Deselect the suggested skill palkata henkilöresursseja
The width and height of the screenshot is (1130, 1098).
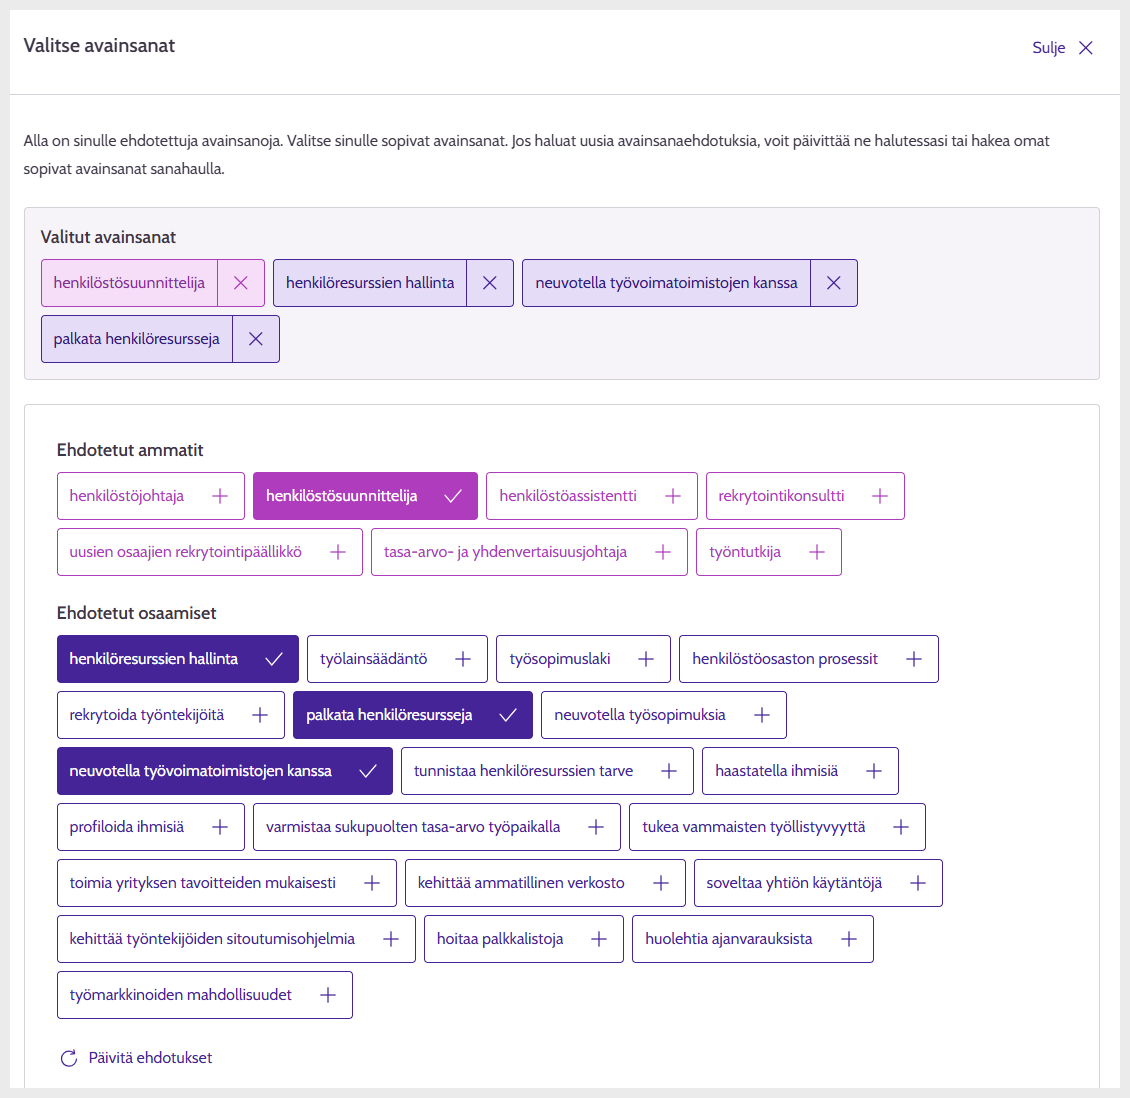pos(412,715)
